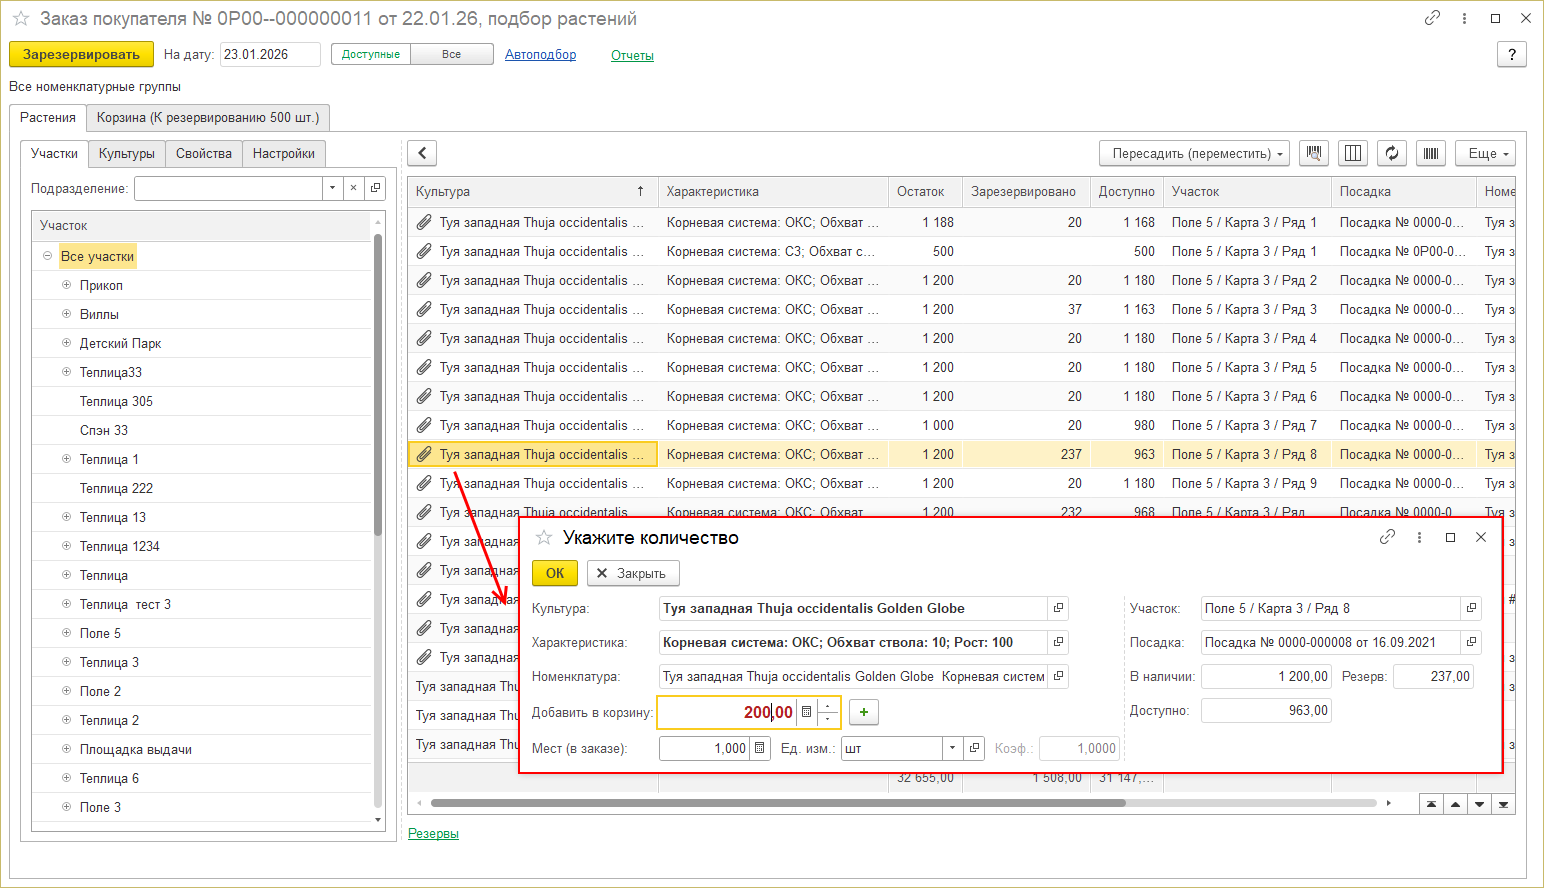Open the Культура field link icon

[x=1058, y=608]
